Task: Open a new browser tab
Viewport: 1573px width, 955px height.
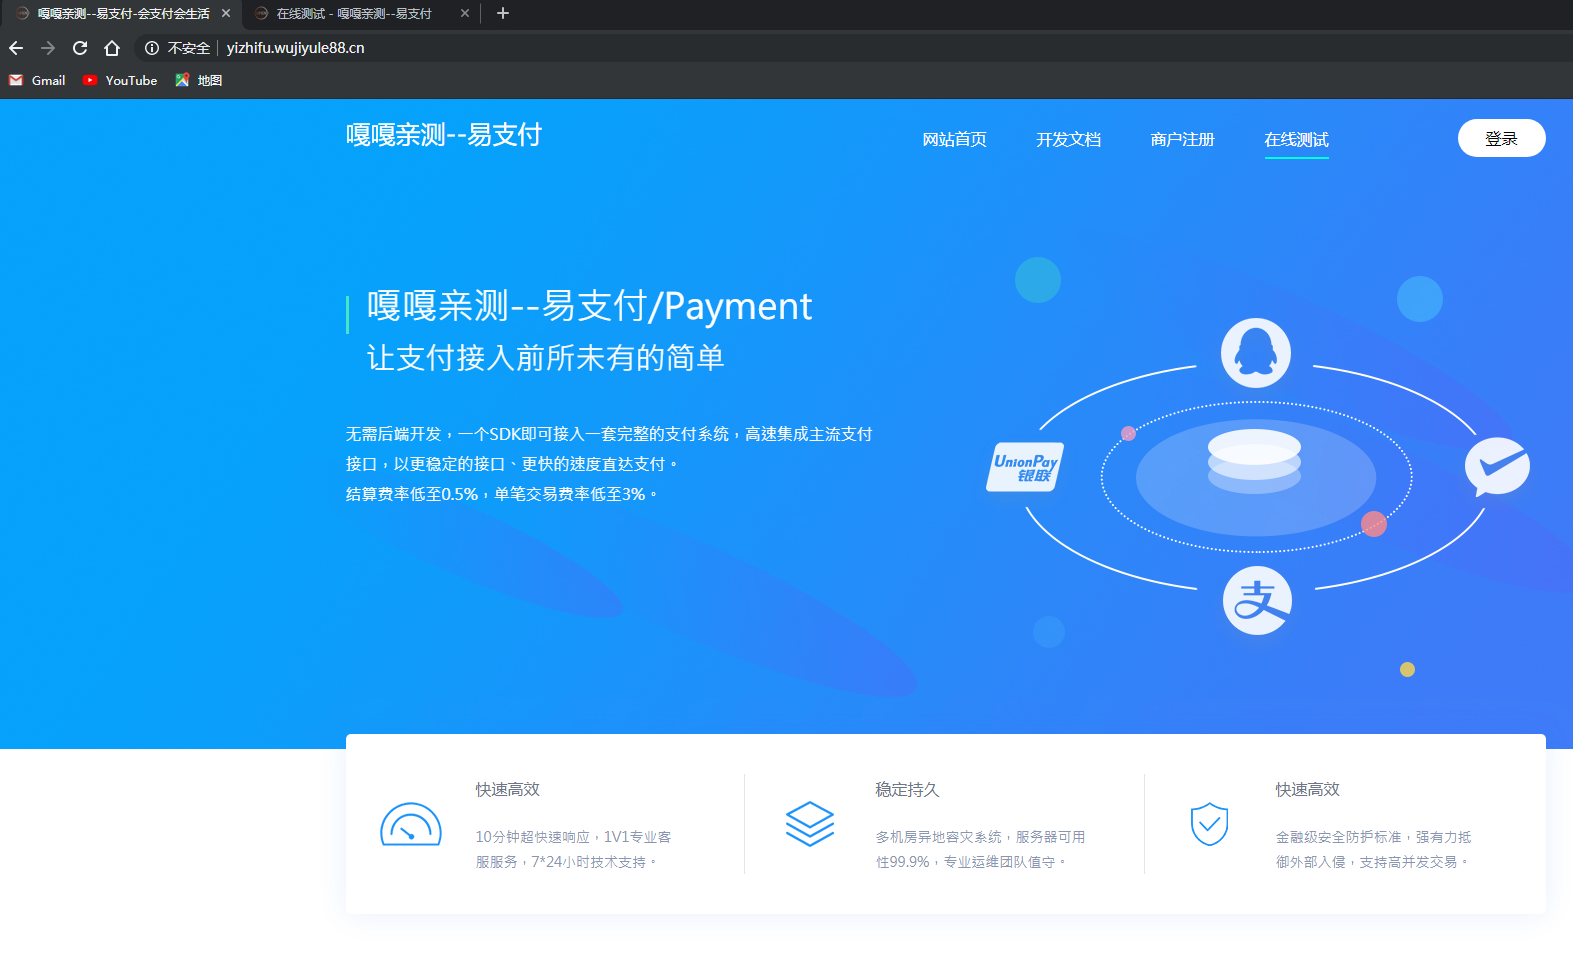Action: 503,13
